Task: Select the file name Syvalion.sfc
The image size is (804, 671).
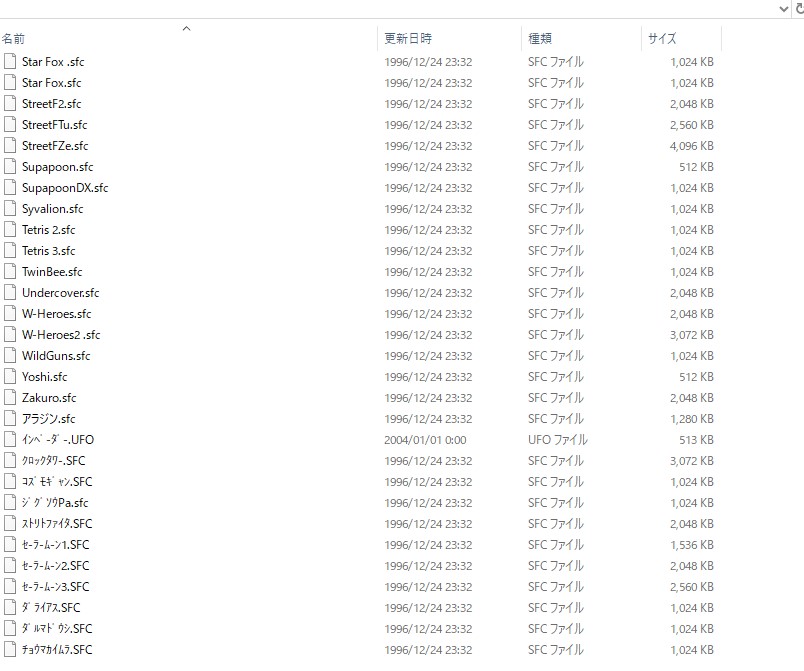Action: point(52,209)
